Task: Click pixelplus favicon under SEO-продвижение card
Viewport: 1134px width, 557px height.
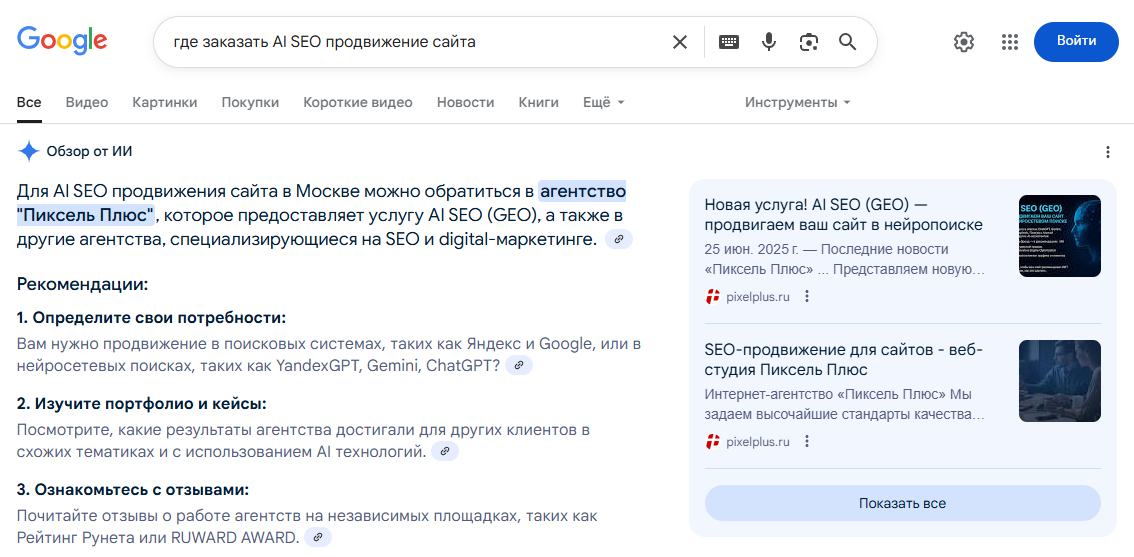Action: (x=713, y=441)
